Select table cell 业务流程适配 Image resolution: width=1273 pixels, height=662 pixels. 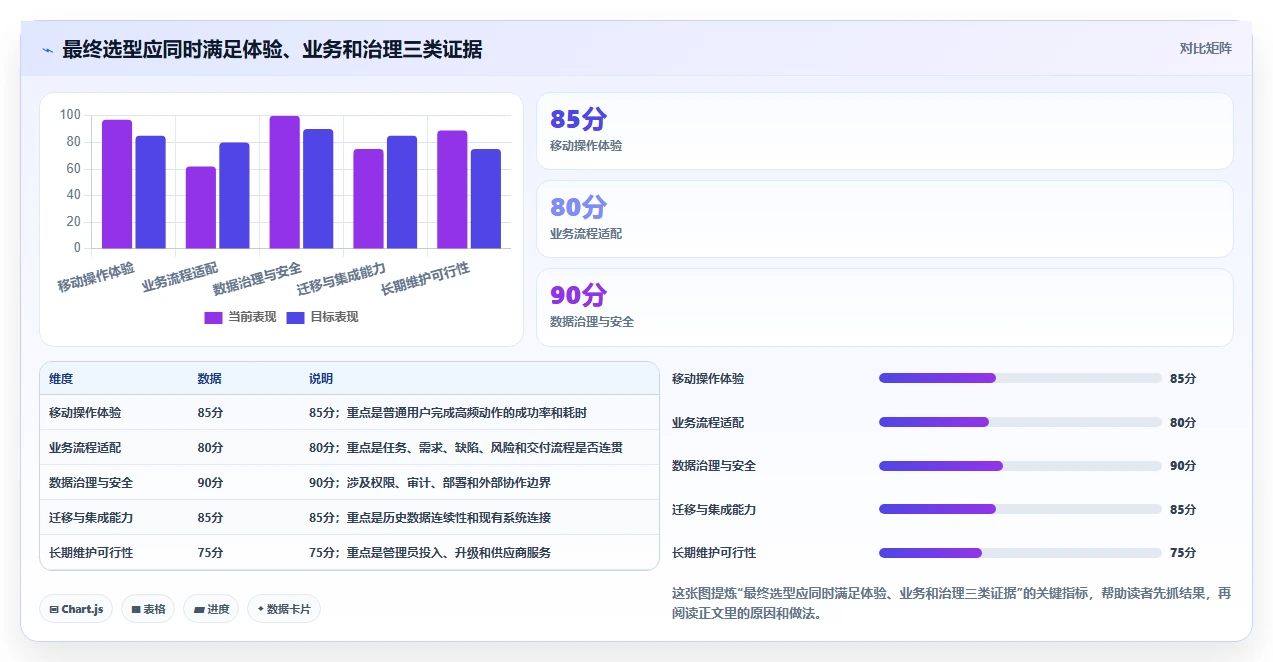(85, 447)
